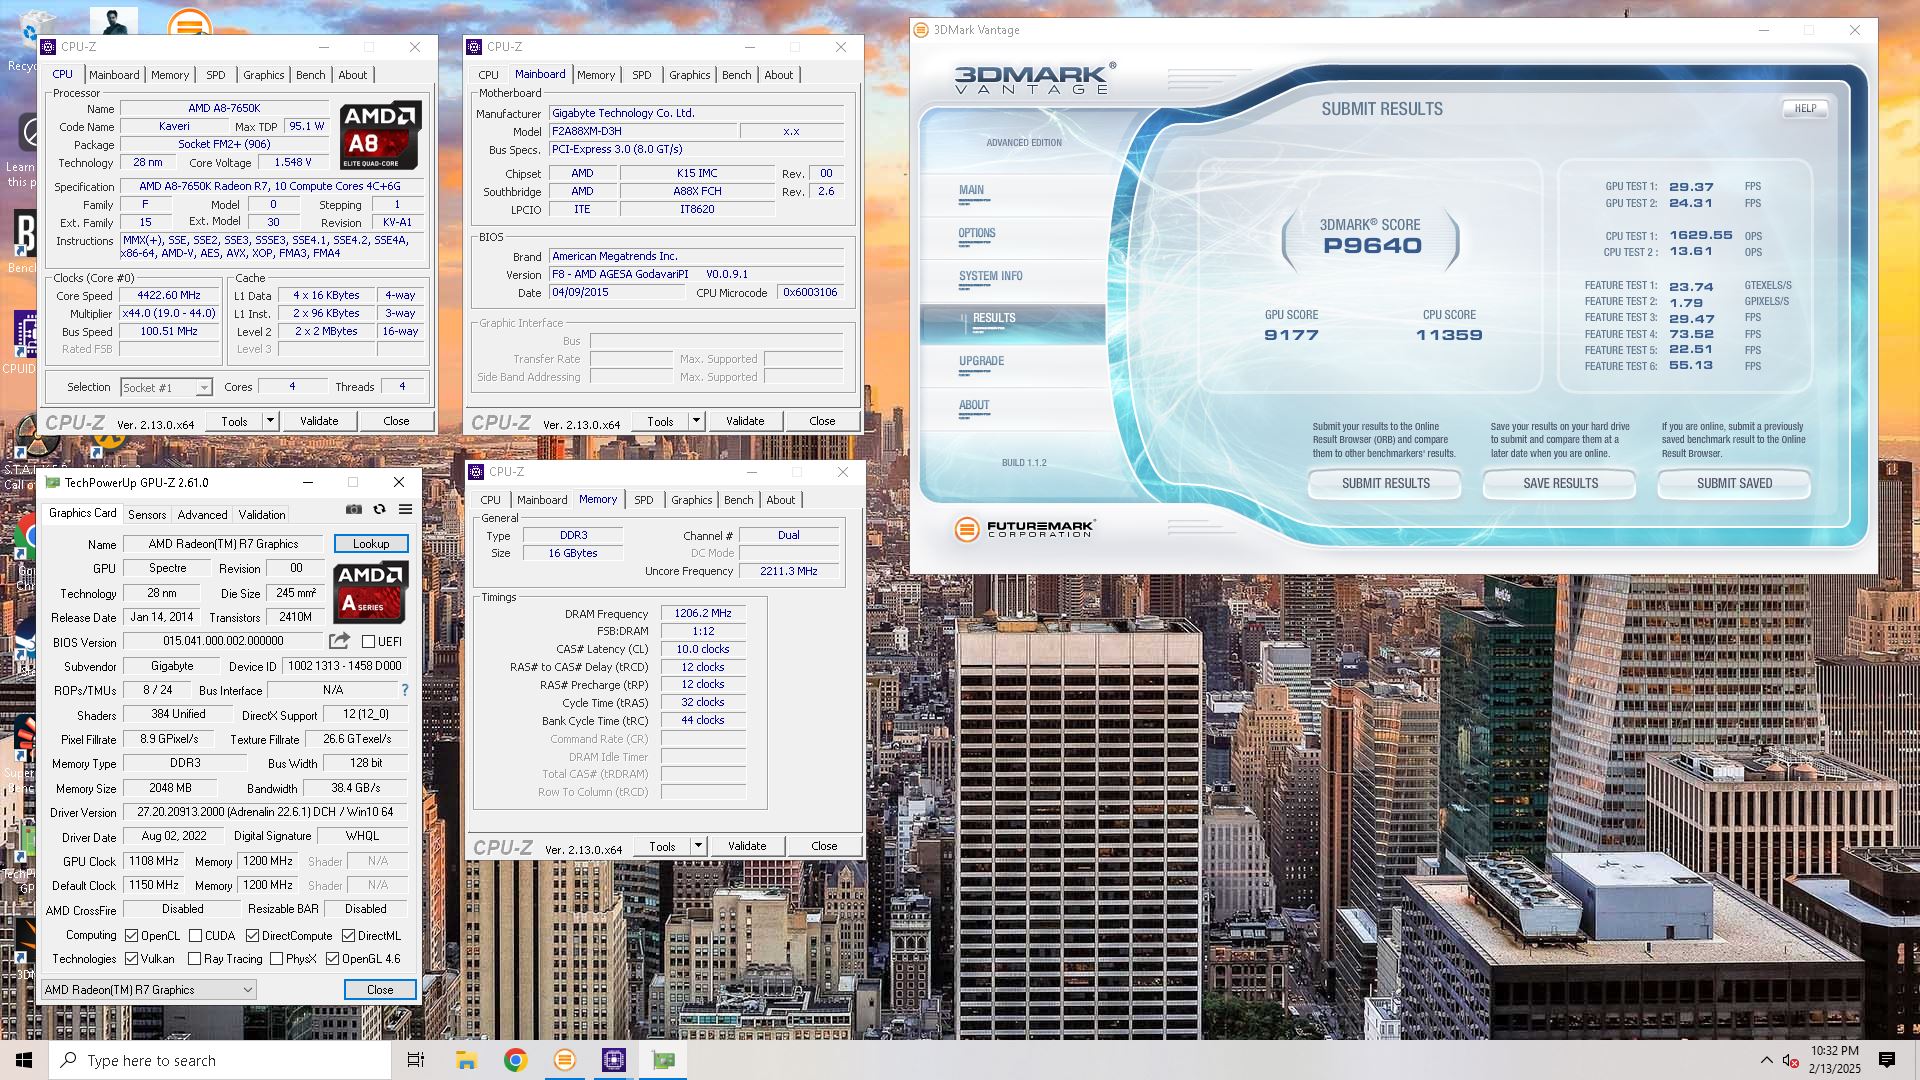Open Chrome from taskbar
The height and width of the screenshot is (1080, 1920).
[x=516, y=1060]
